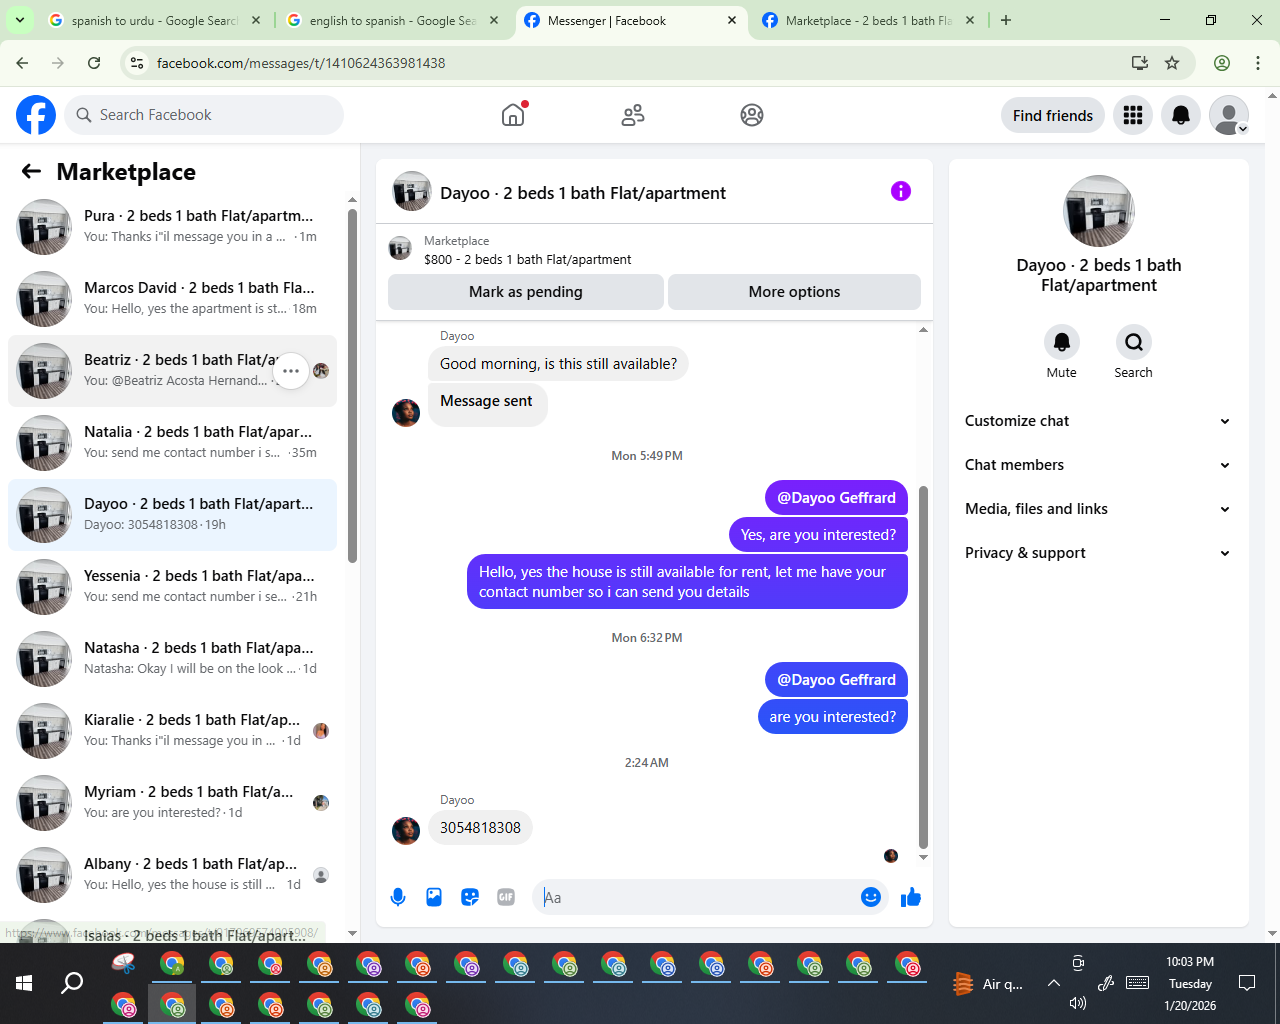The width and height of the screenshot is (1280, 1024).
Task: Open the listing photo in right panel
Action: [1099, 211]
